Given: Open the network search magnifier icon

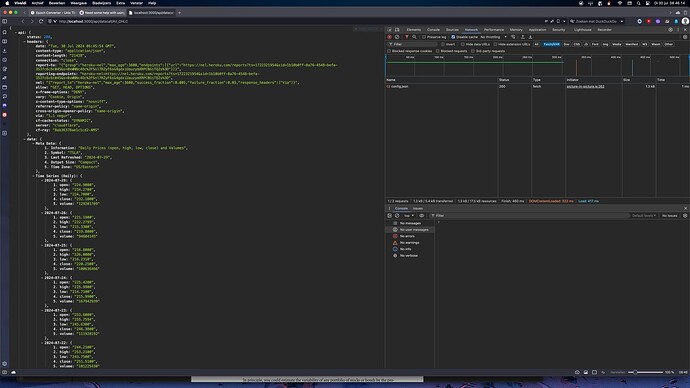Looking at the screenshot, I should pyautogui.click(x=414, y=37).
